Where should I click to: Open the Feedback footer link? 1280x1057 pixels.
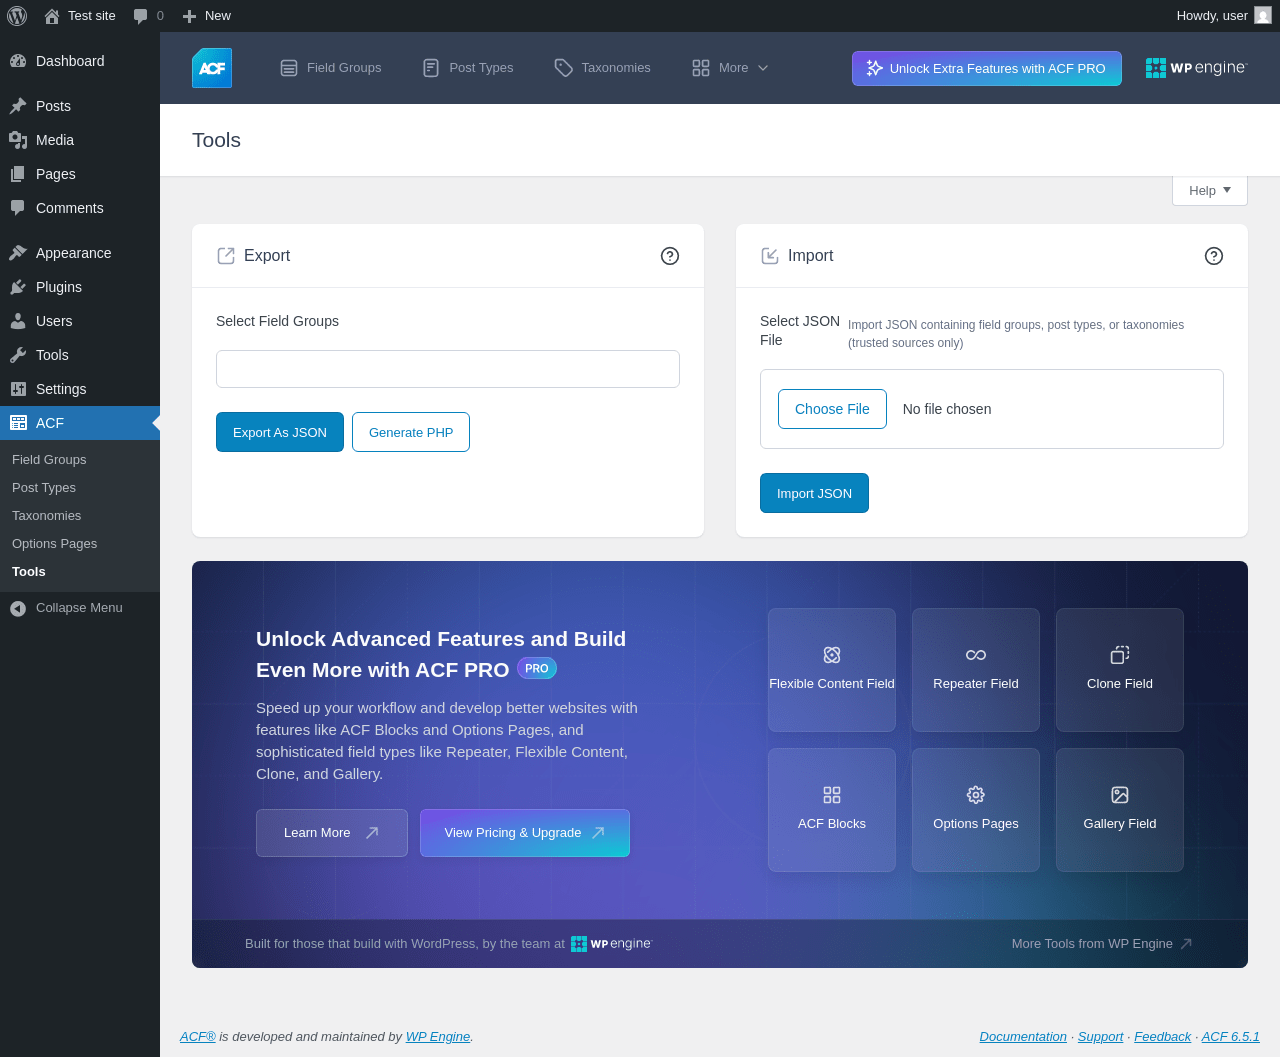click(1162, 1037)
